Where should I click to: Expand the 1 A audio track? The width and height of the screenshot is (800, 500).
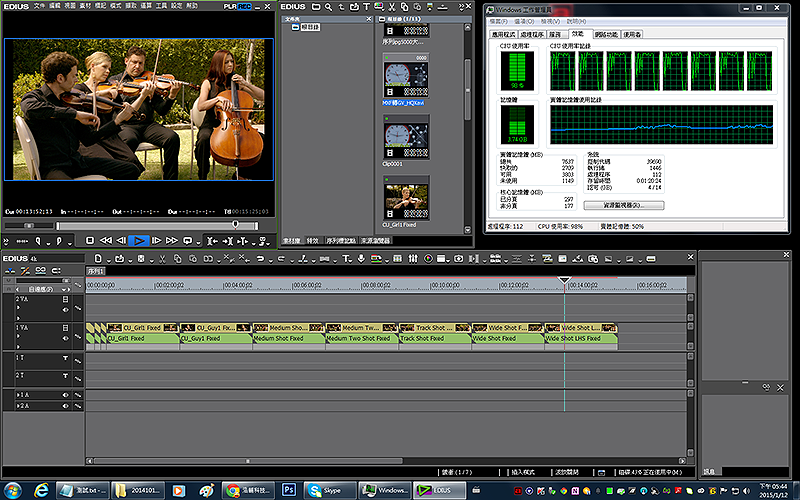coord(18,395)
